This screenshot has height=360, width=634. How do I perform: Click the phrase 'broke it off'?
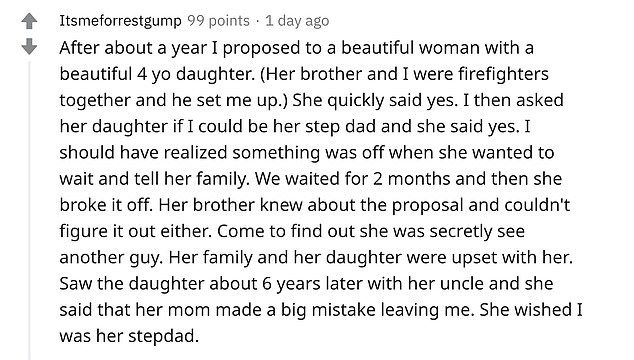106,205
